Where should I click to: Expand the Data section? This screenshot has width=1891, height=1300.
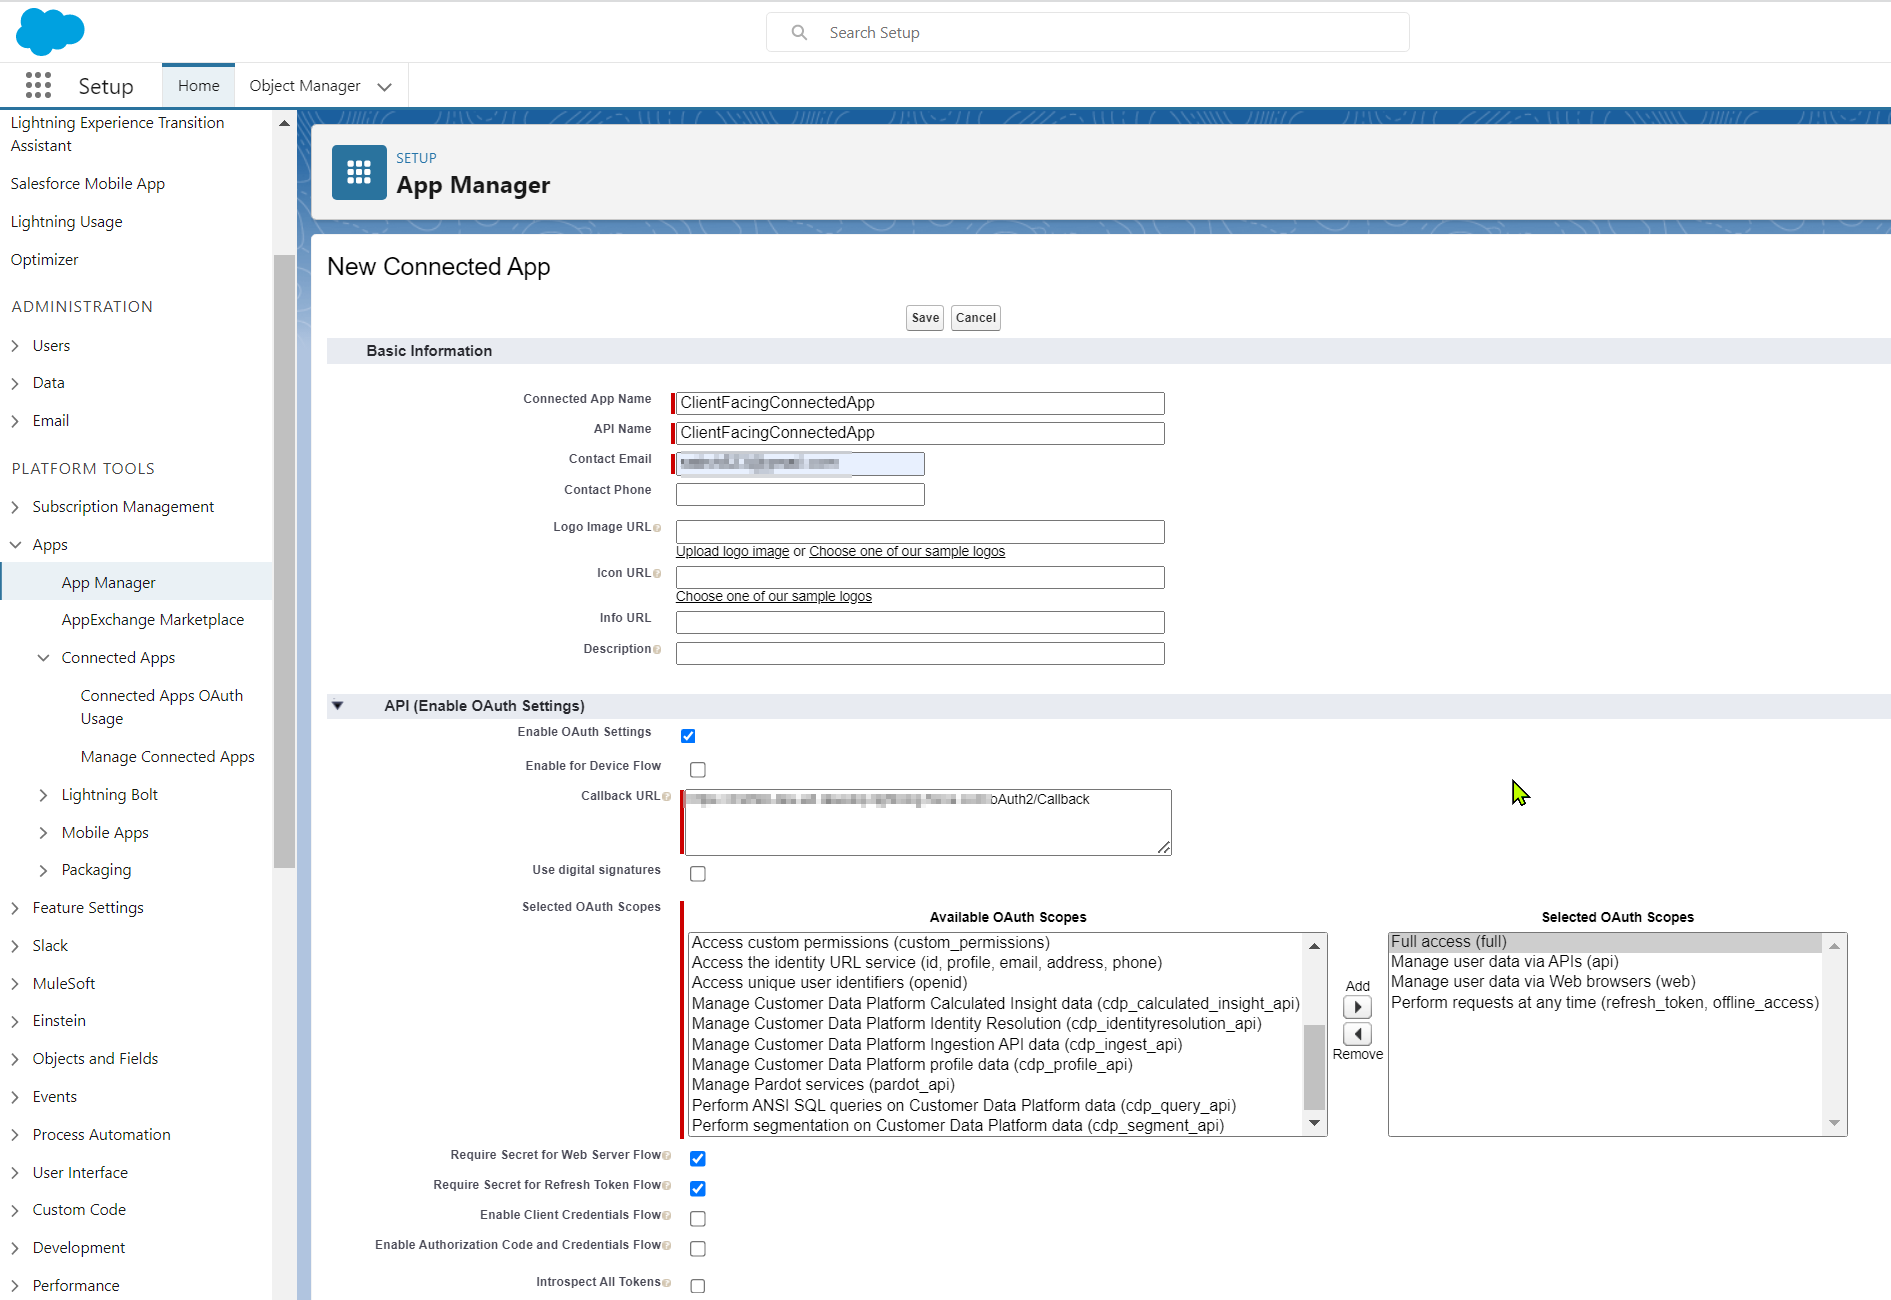click(x=15, y=383)
